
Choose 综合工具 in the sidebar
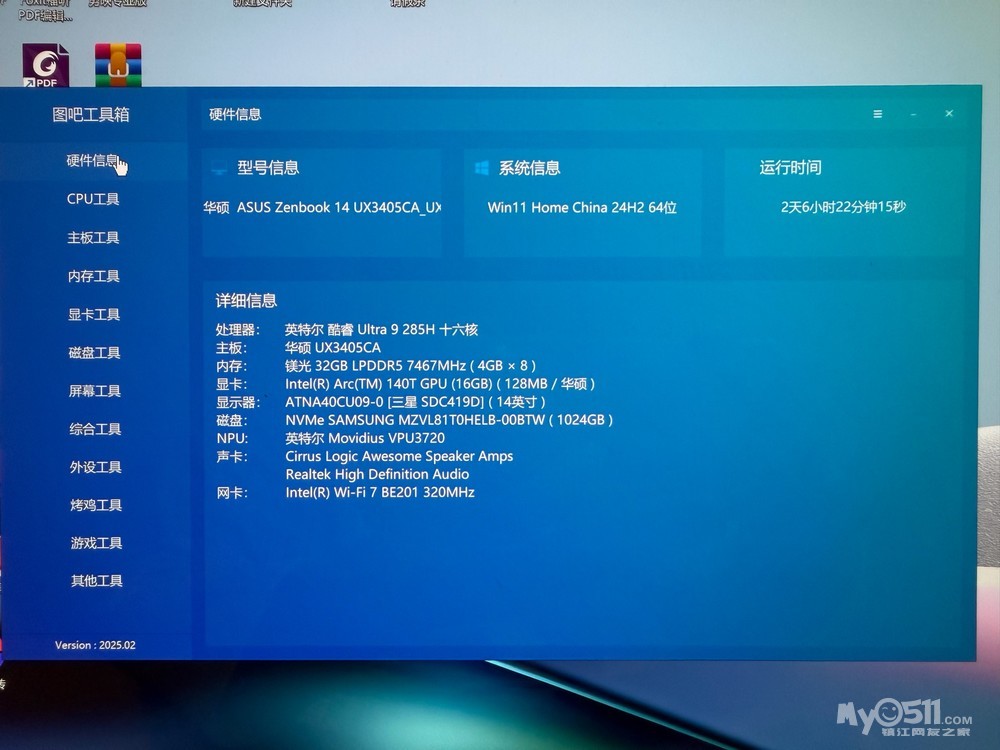click(x=95, y=429)
